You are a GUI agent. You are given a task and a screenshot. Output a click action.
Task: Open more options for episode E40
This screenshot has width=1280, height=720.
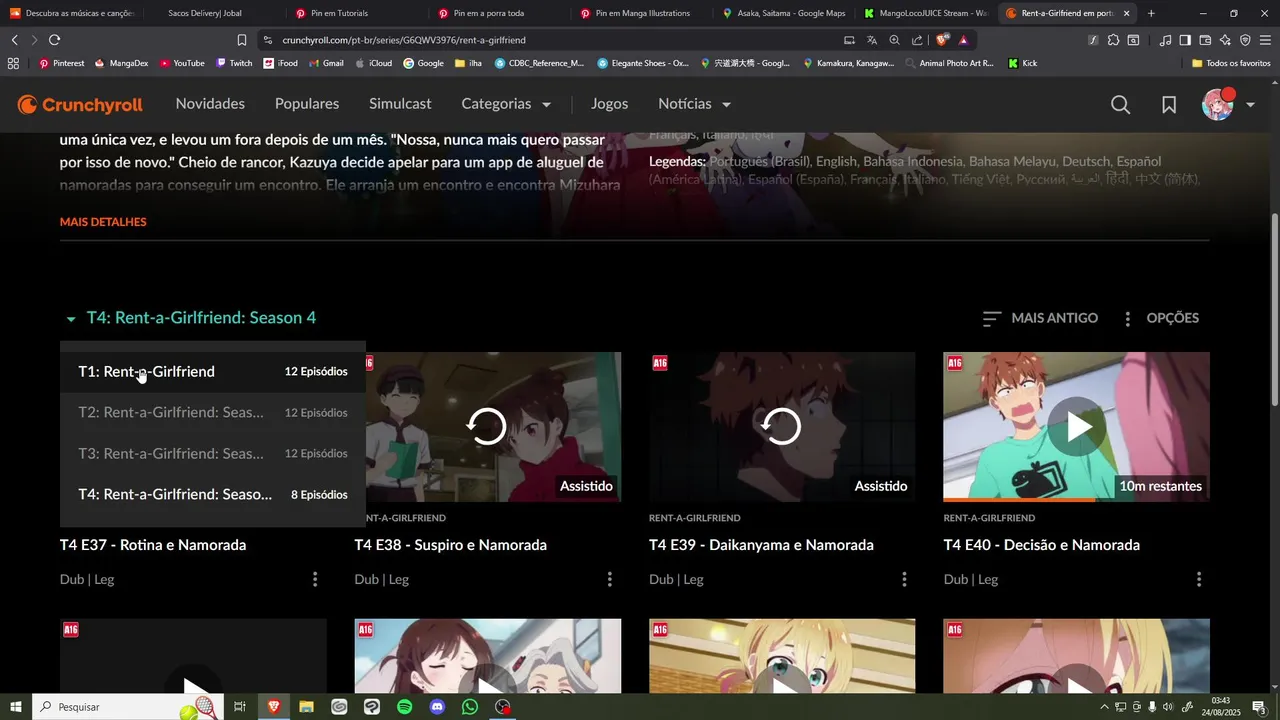[1199, 579]
